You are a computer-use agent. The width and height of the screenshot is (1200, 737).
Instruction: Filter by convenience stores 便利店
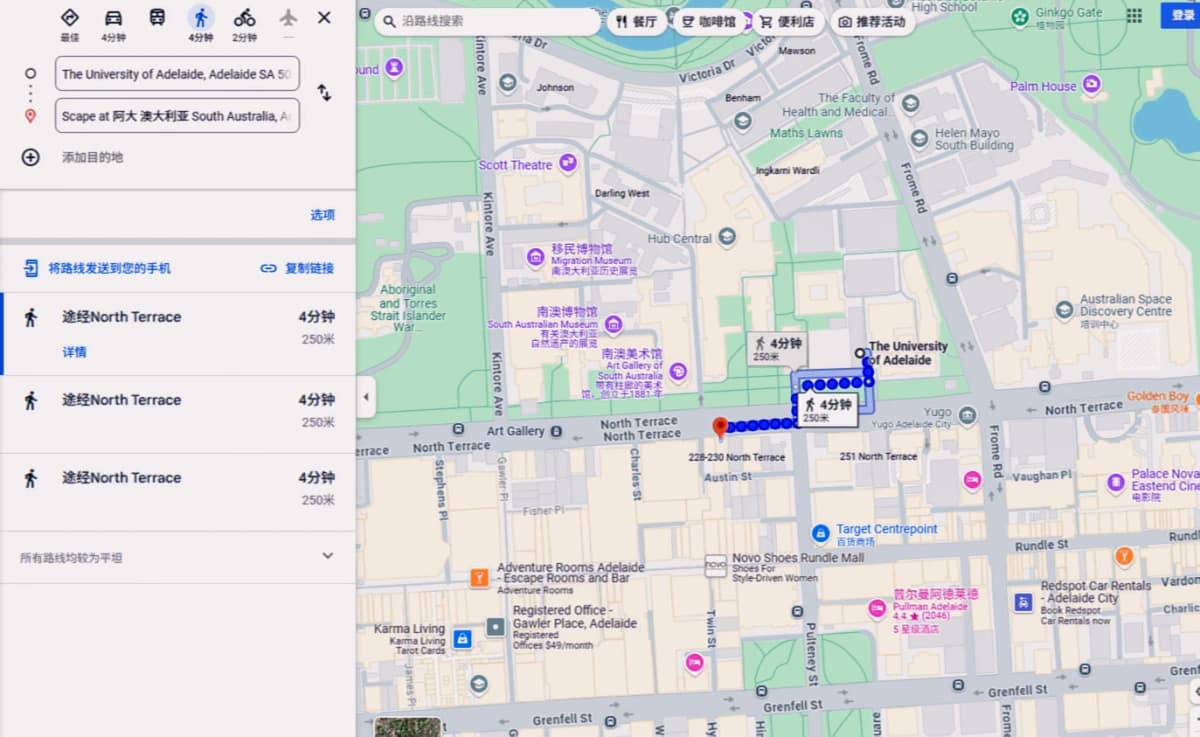(x=786, y=21)
